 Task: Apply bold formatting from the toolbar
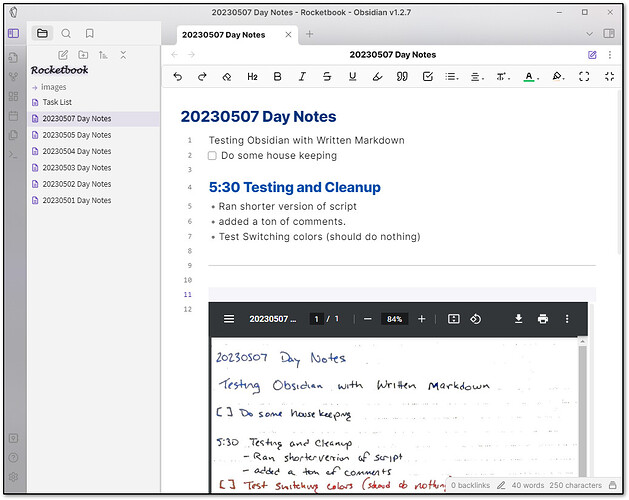click(277, 76)
